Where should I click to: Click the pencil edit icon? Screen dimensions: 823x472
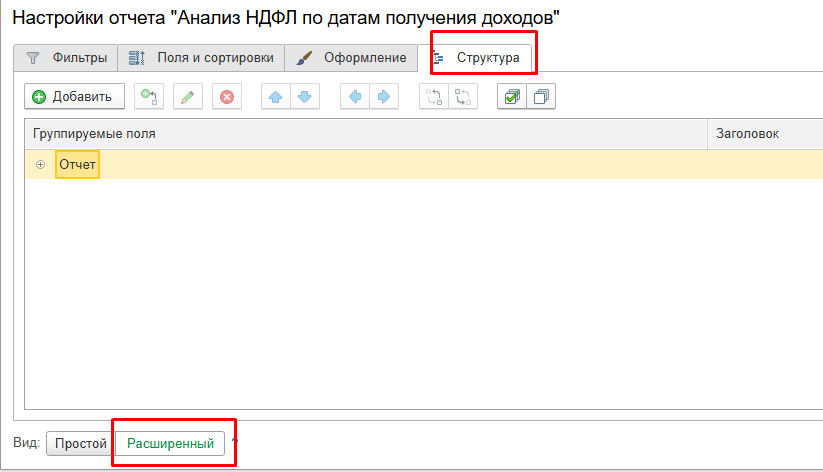[188, 97]
